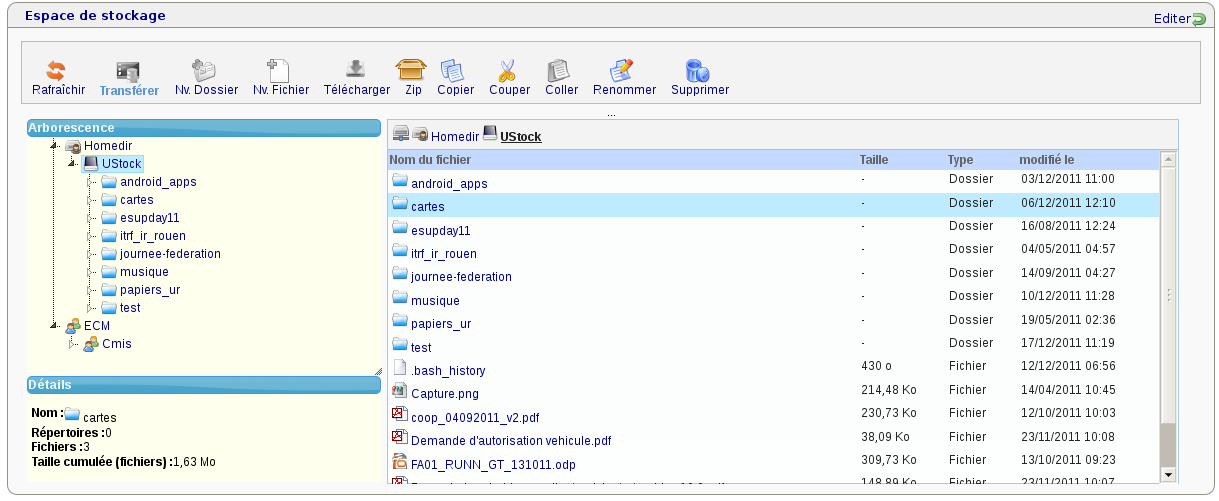This screenshot has width=1219, height=501.
Task: Click the Télécharger download icon
Action: pos(356,70)
